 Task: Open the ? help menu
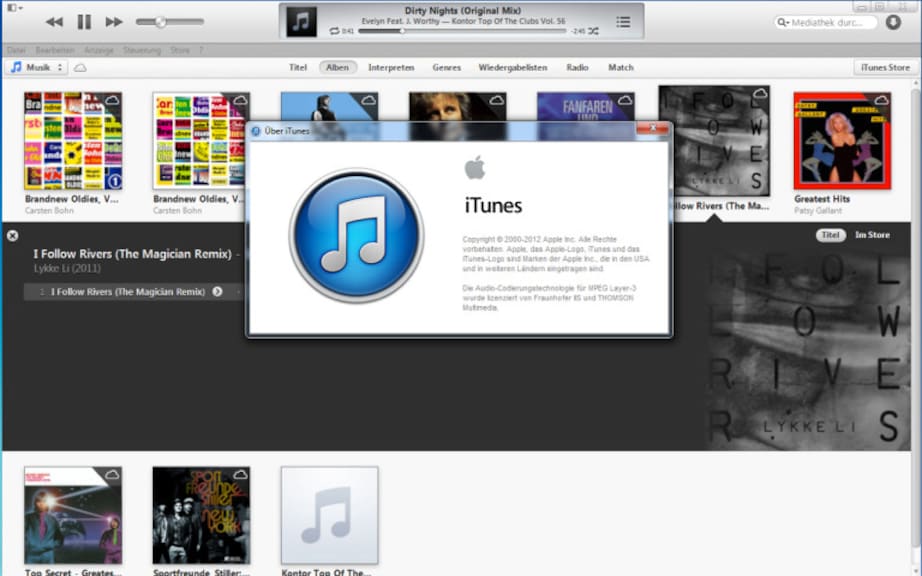click(201, 51)
